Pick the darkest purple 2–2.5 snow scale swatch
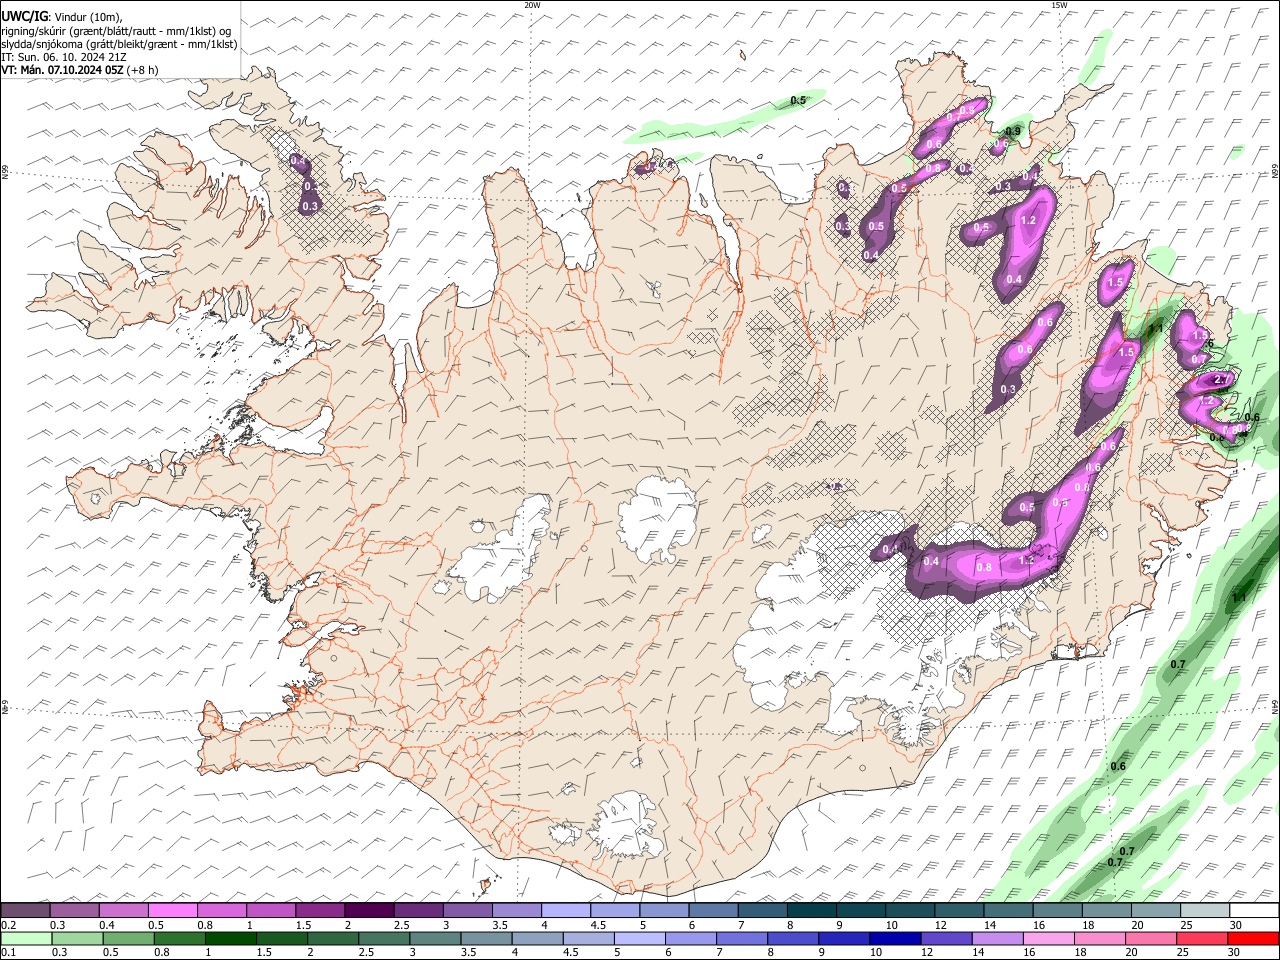This screenshot has height=960, width=1280. tap(369, 910)
